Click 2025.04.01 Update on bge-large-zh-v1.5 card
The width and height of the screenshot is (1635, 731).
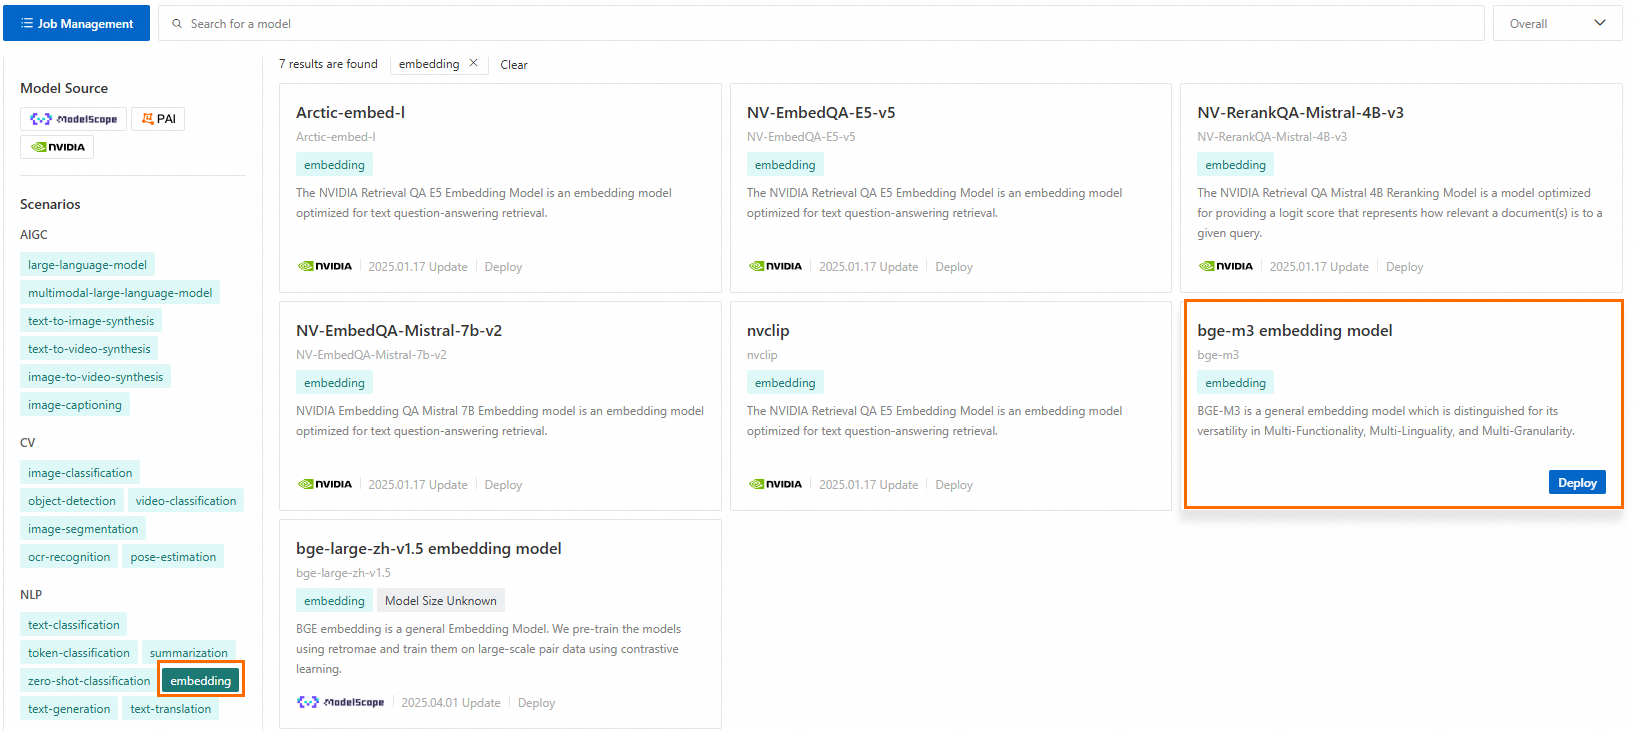451,703
